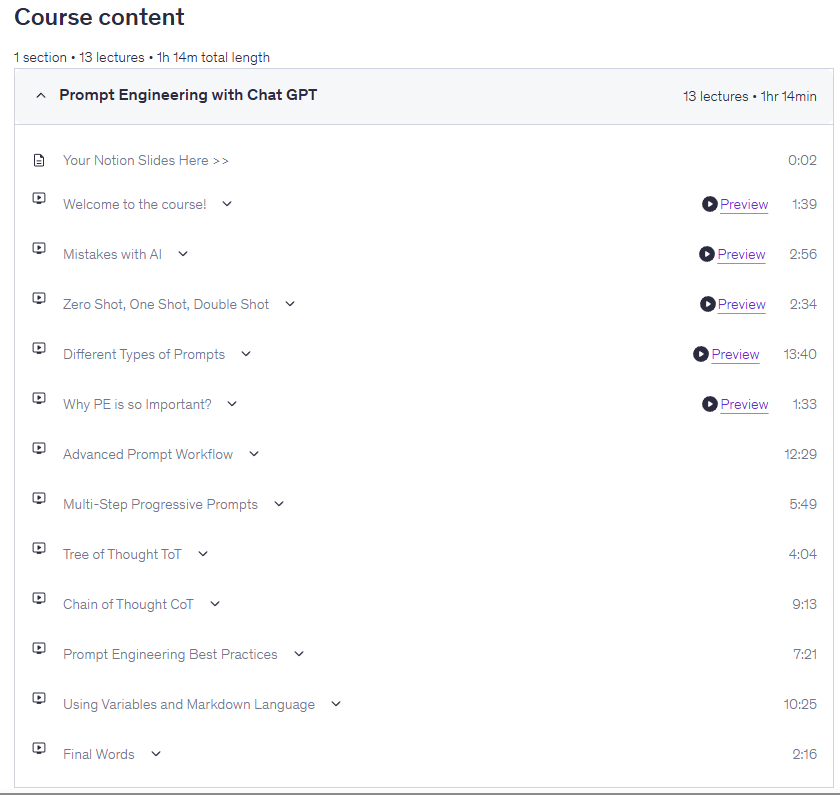The width and height of the screenshot is (840, 795).
Task: Click the video icon next to Why PE is so Important
Action: [x=39, y=398]
